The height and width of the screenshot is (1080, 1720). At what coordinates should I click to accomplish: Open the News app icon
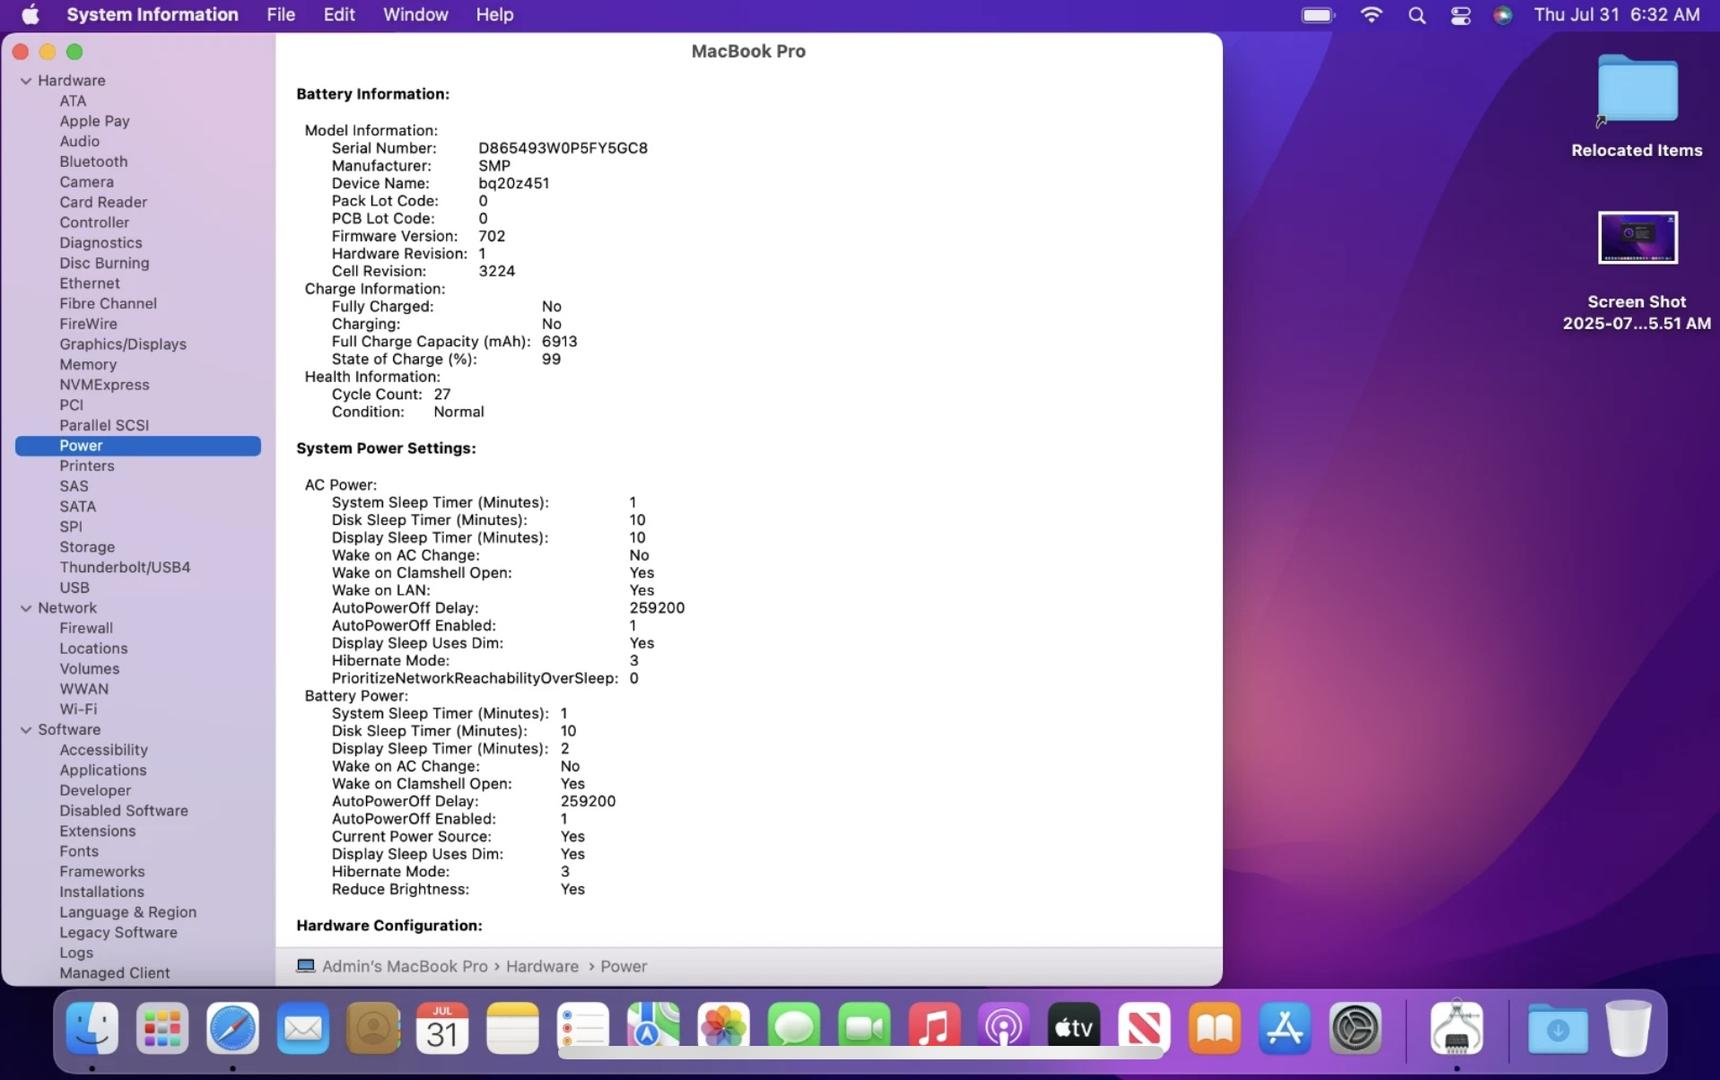pos(1145,1028)
